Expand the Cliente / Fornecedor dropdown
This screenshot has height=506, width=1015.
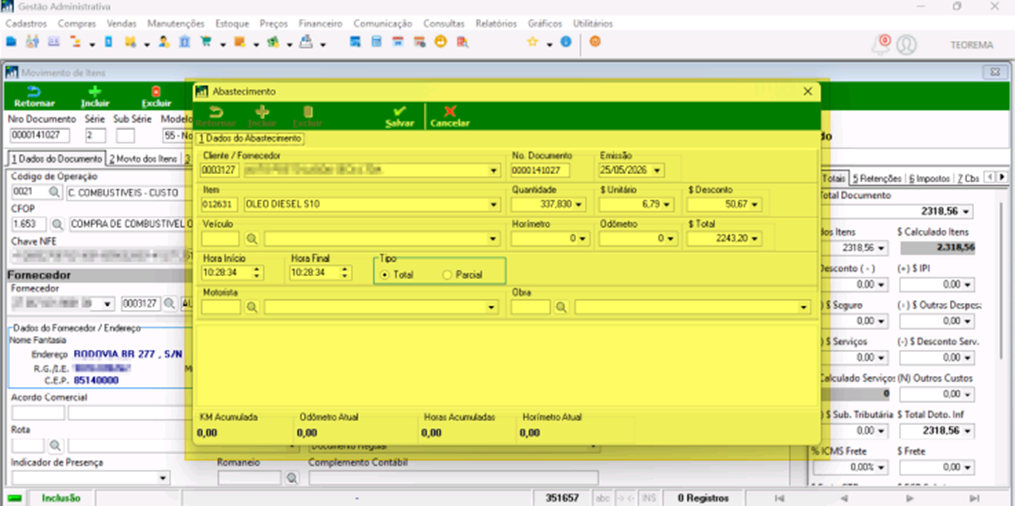tap(494, 170)
